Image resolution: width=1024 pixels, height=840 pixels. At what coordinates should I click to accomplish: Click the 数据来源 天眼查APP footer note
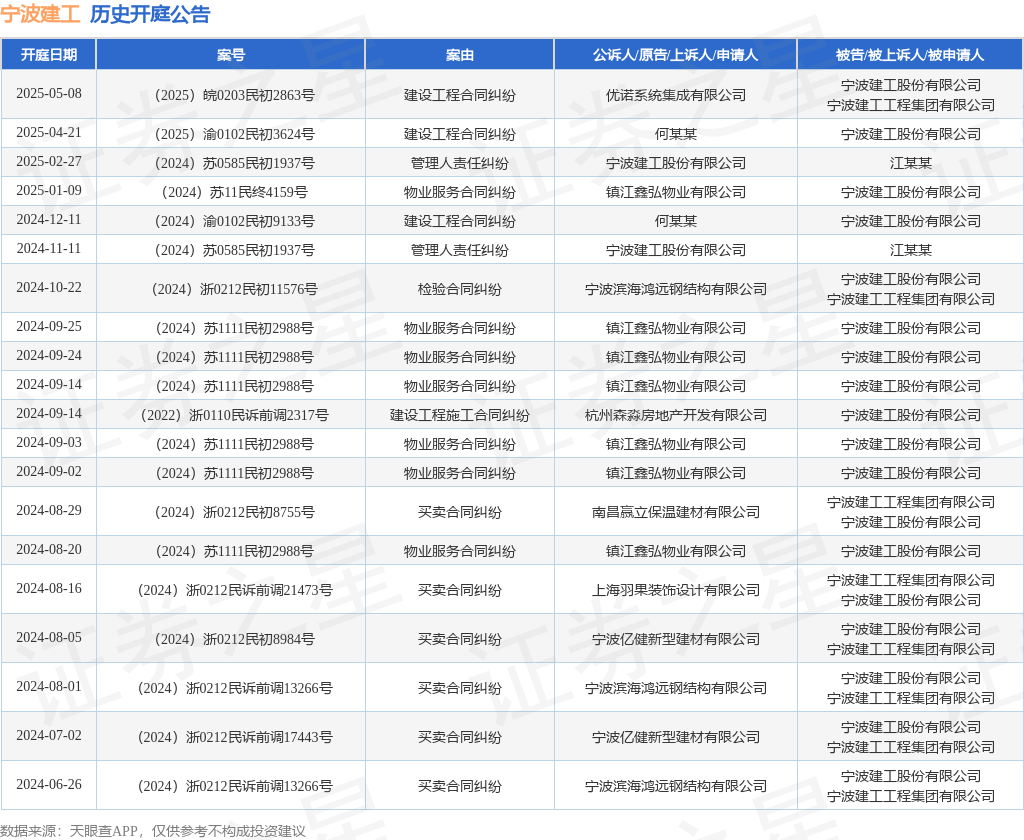pos(153,831)
